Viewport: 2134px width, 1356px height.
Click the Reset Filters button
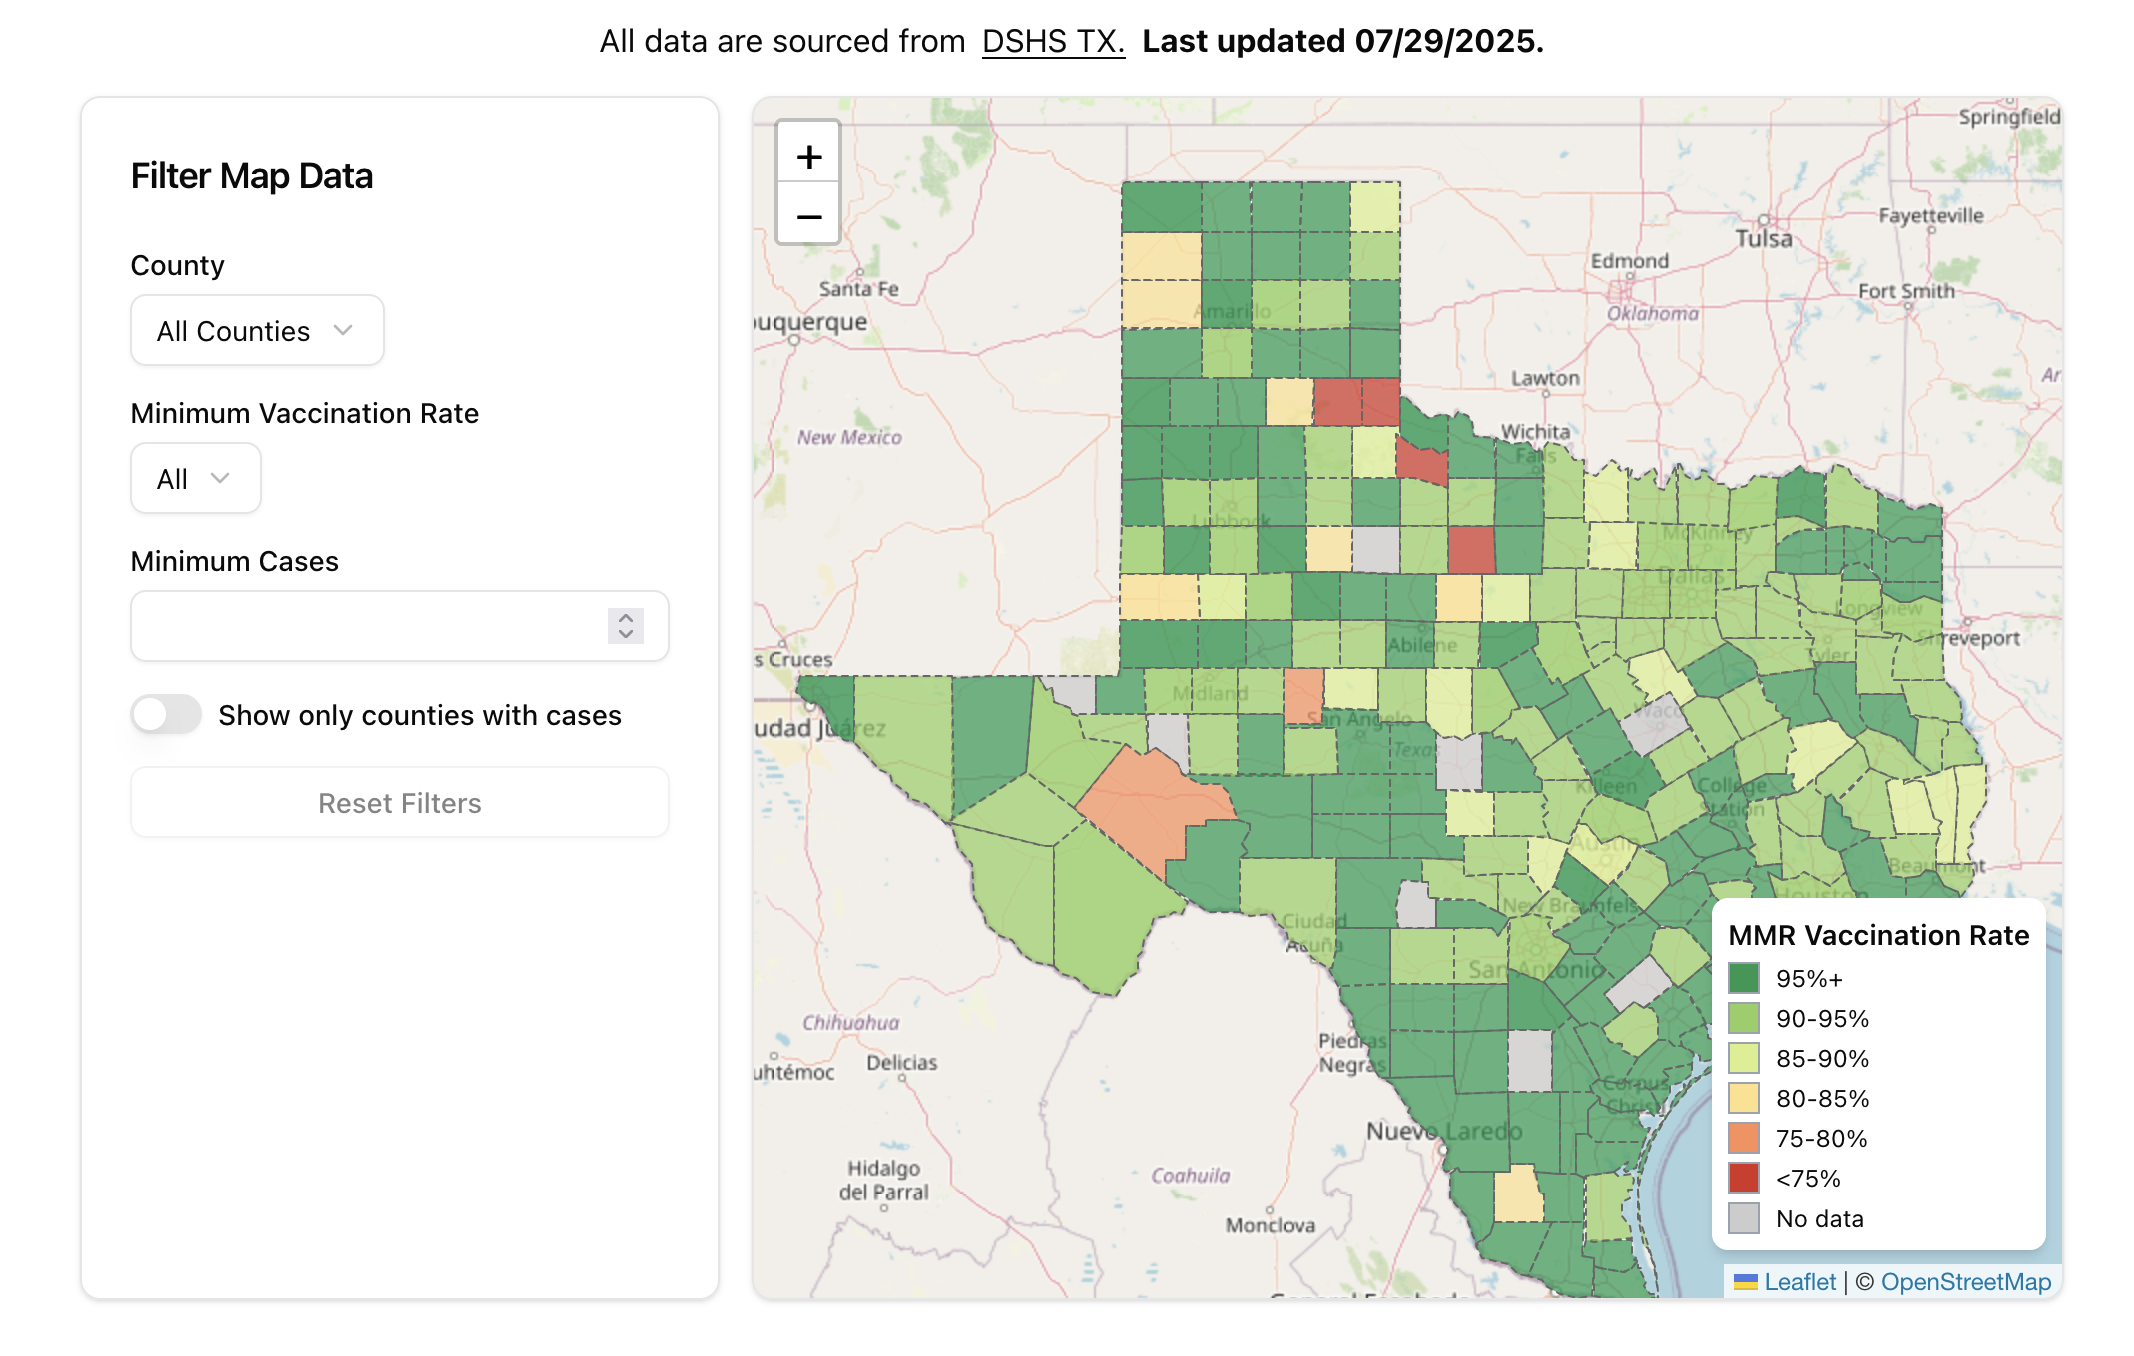click(x=399, y=802)
